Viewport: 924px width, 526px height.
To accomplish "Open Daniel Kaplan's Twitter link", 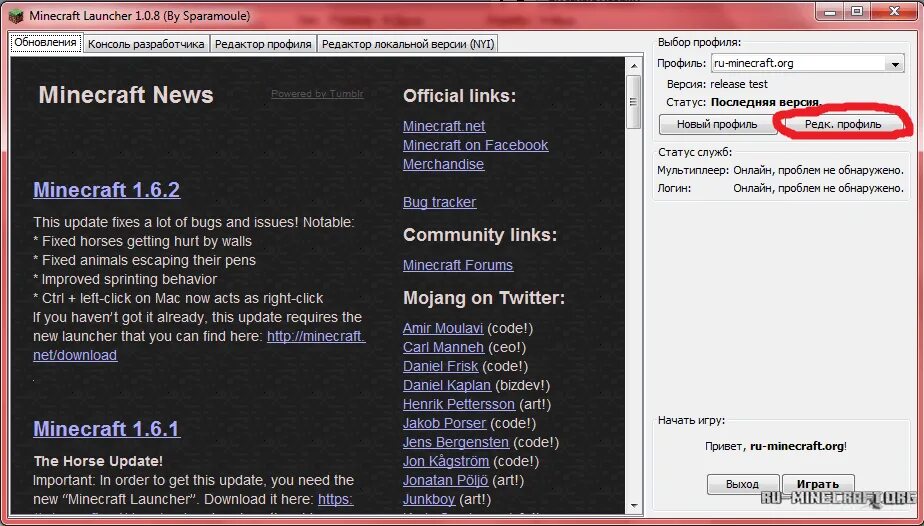I will (x=447, y=385).
